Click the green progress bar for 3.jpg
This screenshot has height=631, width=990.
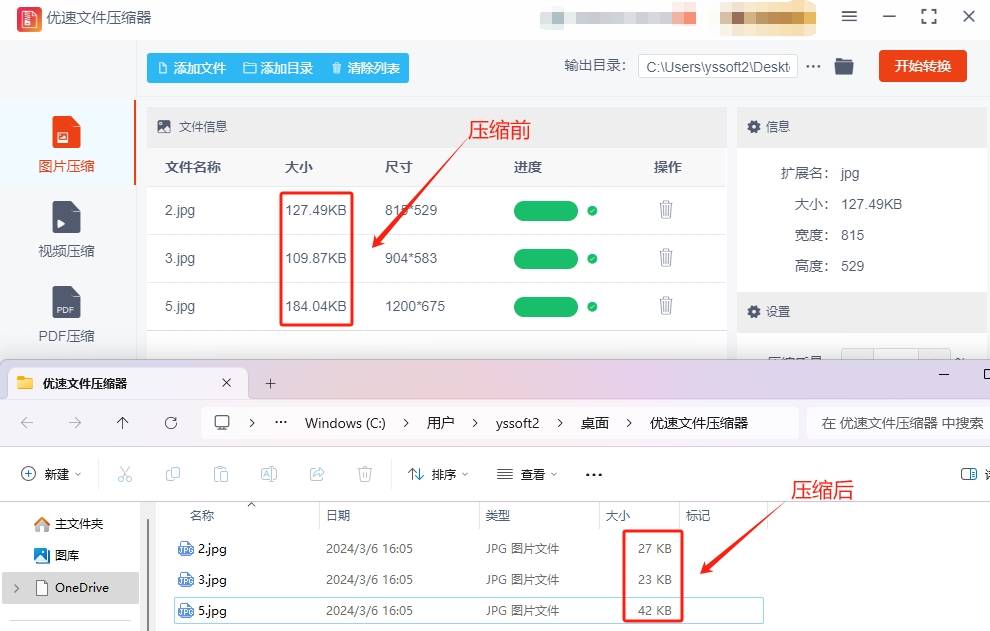(x=545, y=258)
